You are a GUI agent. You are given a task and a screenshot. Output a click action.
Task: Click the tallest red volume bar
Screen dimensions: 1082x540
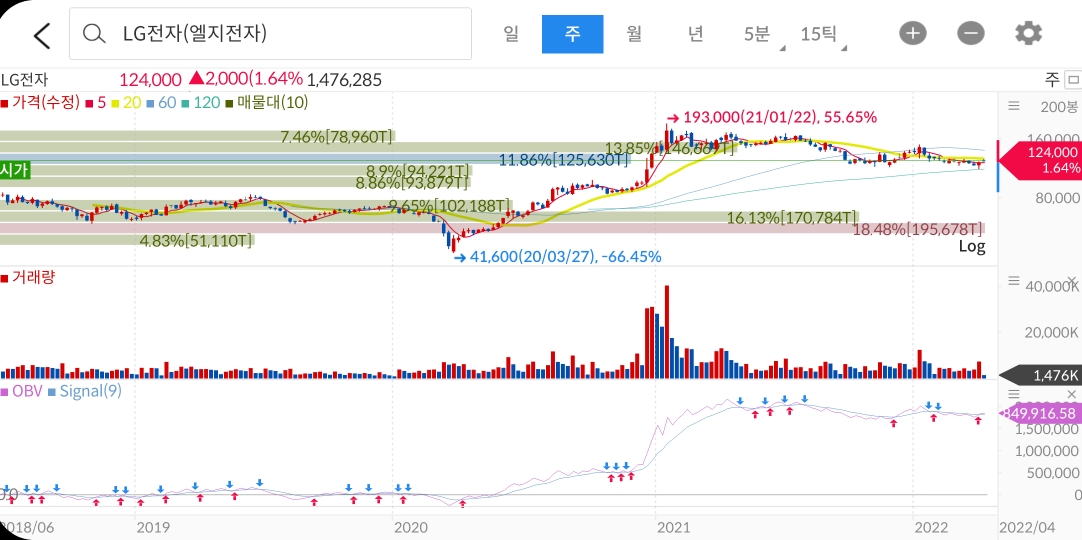(667, 332)
